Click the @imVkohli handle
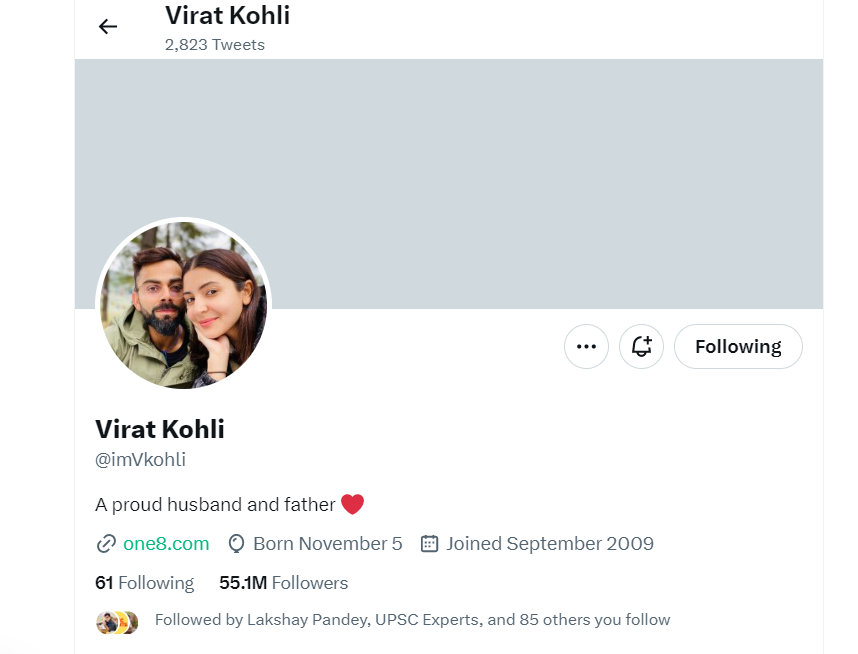Viewport: 858px width, 654px height. click(141, 460)
